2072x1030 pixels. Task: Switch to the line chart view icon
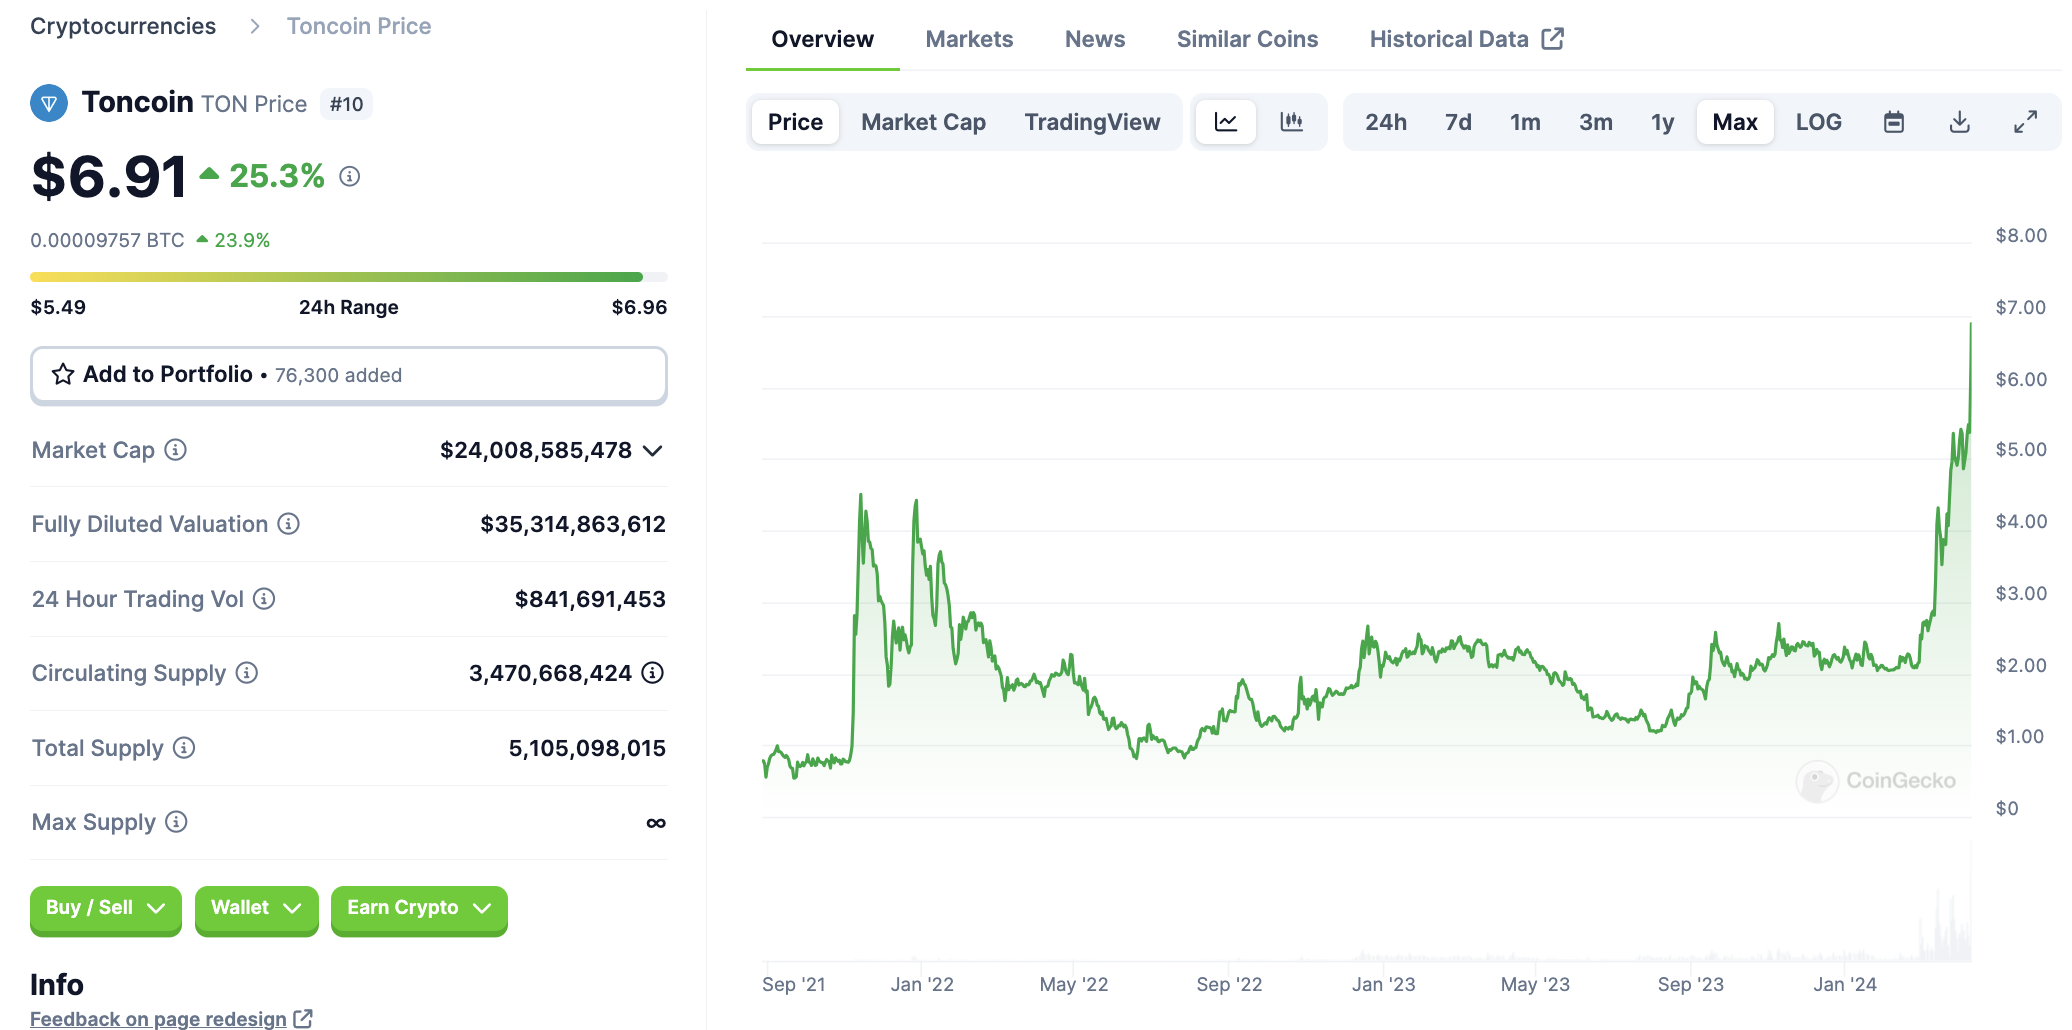tap(1225, 122)
